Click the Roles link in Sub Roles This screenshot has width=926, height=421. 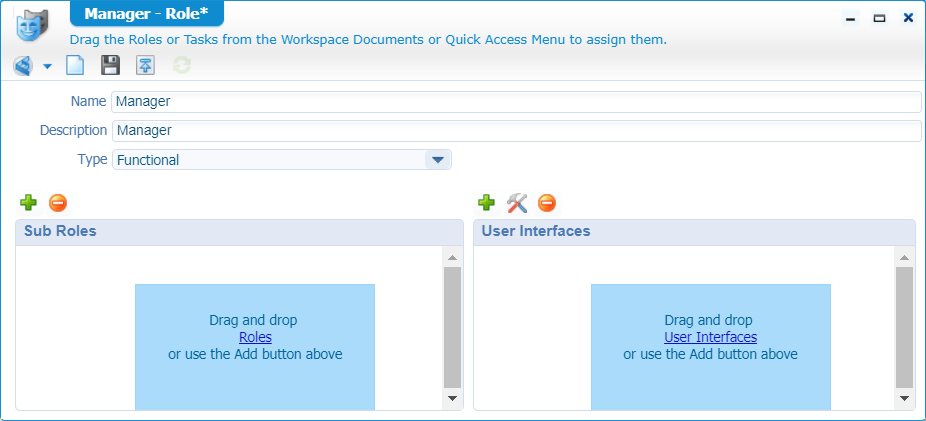tap(255, 338)
